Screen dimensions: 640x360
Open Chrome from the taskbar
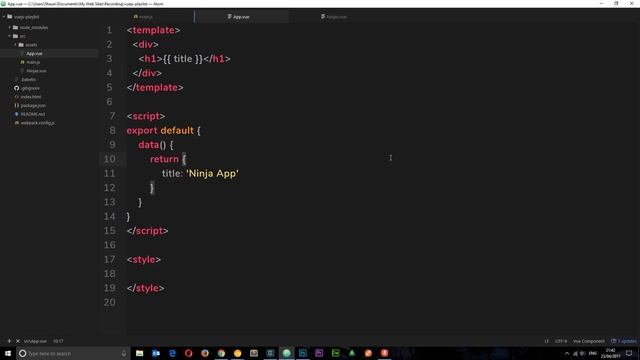[221, 353]
